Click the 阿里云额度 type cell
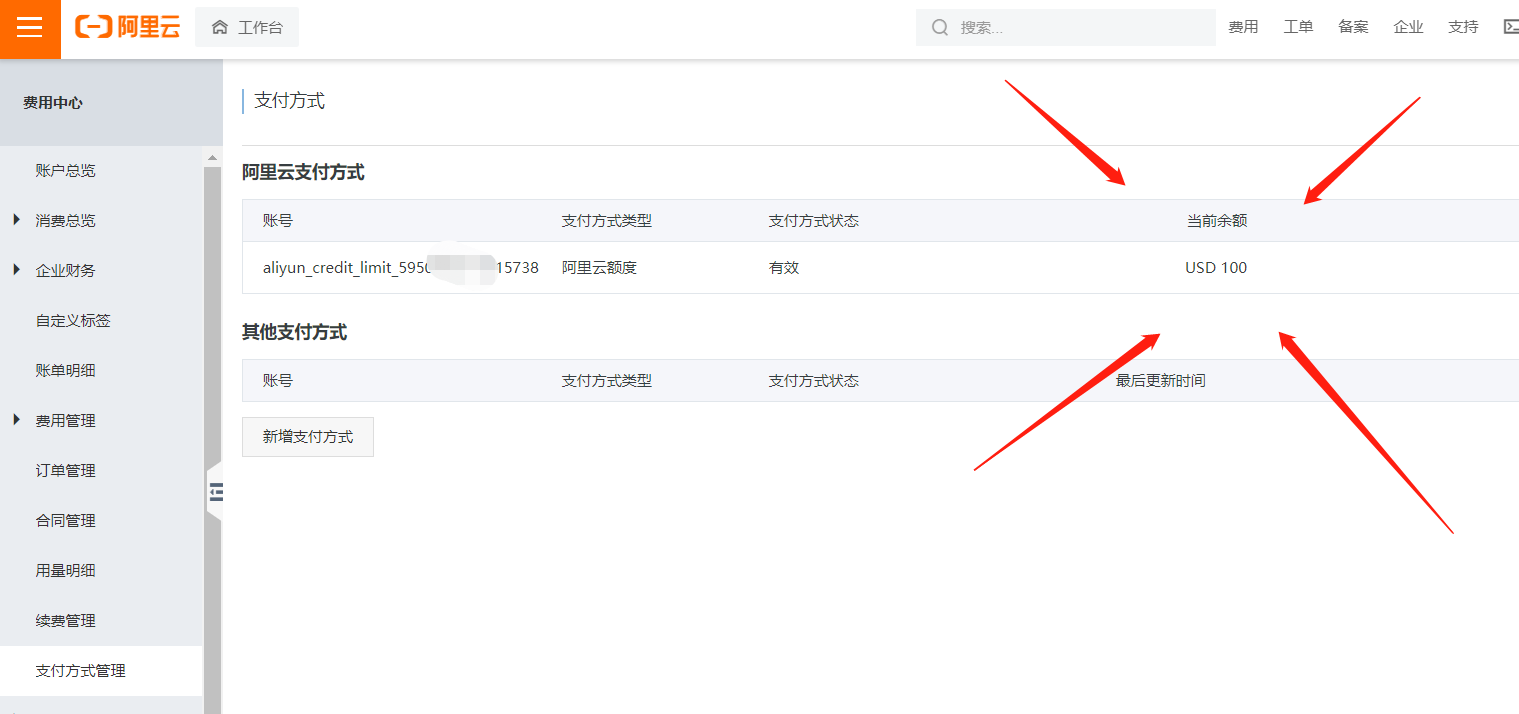The height and width of the screenshot is (714, 1519). click(x=599, y=268)
